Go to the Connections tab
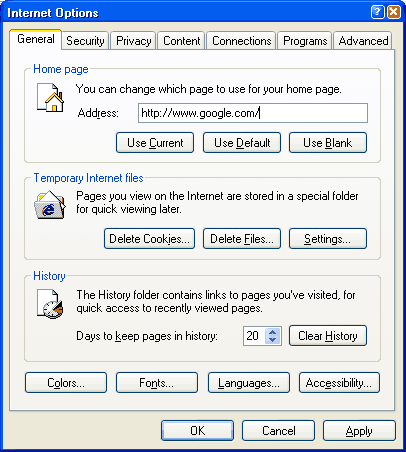 pos(242,41)
